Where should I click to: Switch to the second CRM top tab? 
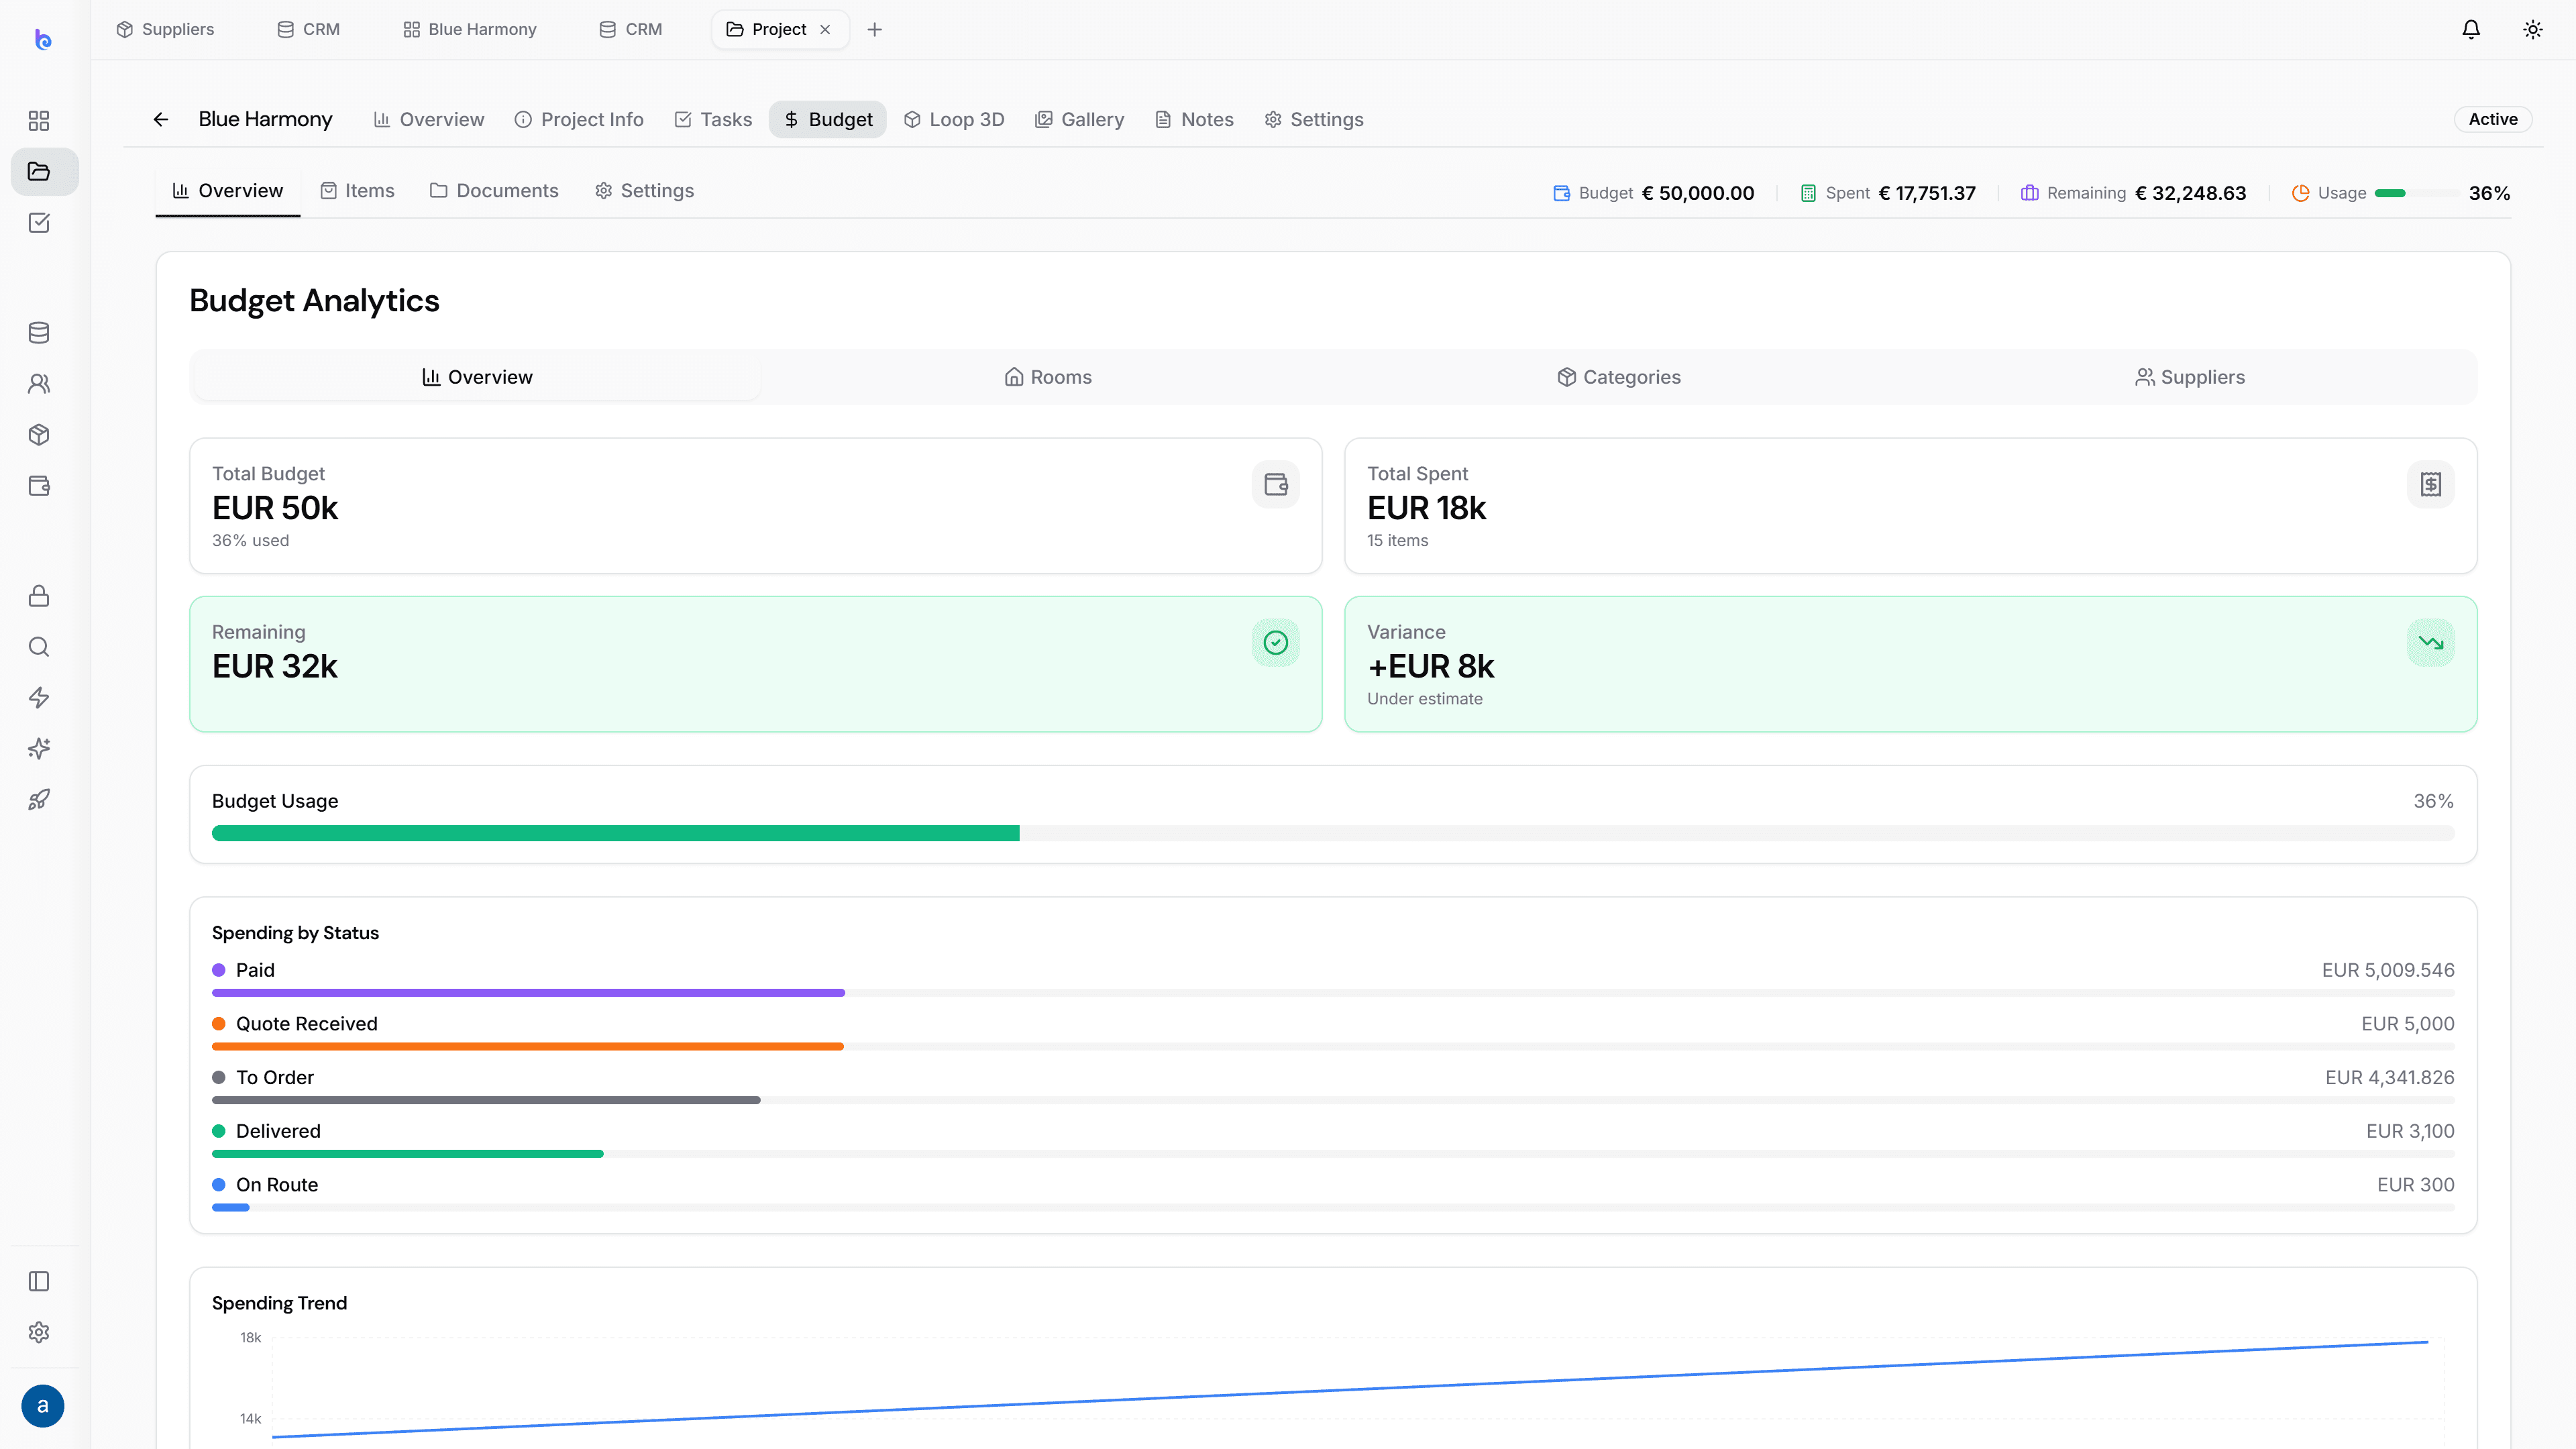click(x=630, y=30)
